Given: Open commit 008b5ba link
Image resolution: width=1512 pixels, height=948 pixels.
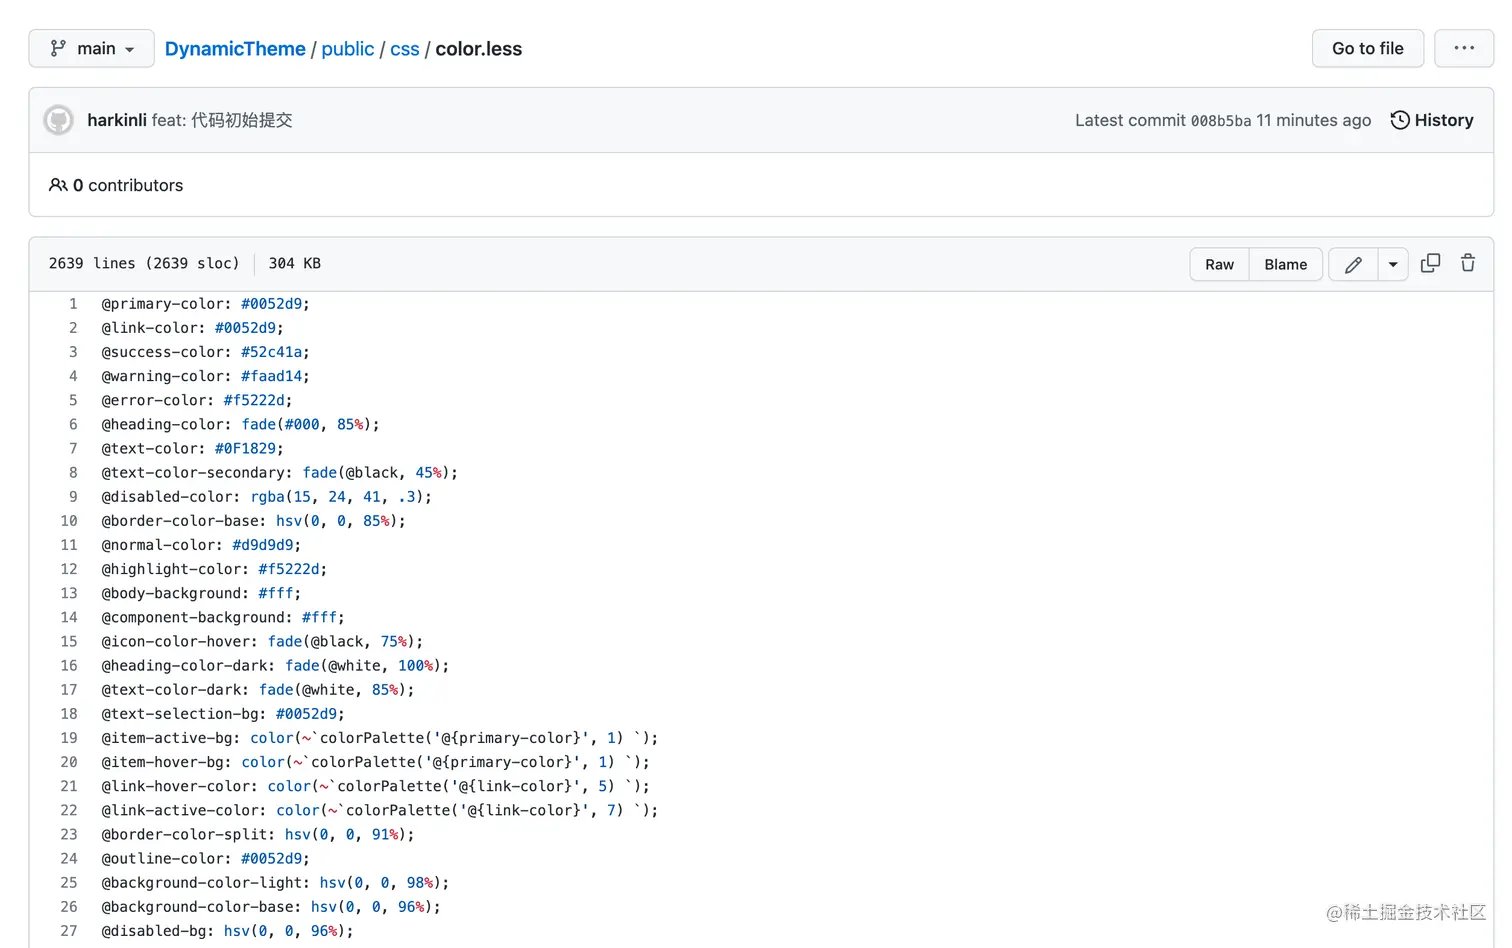Looking at the screenshot, I should (1220, 121).
